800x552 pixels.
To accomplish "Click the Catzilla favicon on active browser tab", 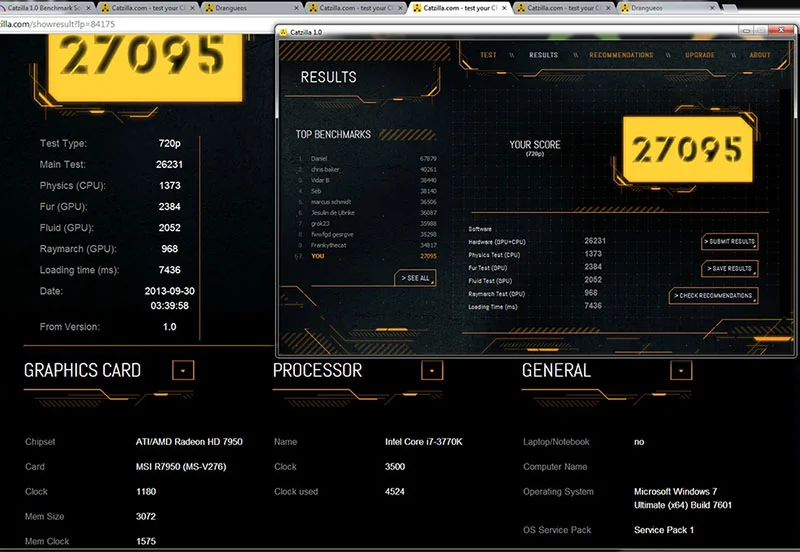I will [417, 8].
